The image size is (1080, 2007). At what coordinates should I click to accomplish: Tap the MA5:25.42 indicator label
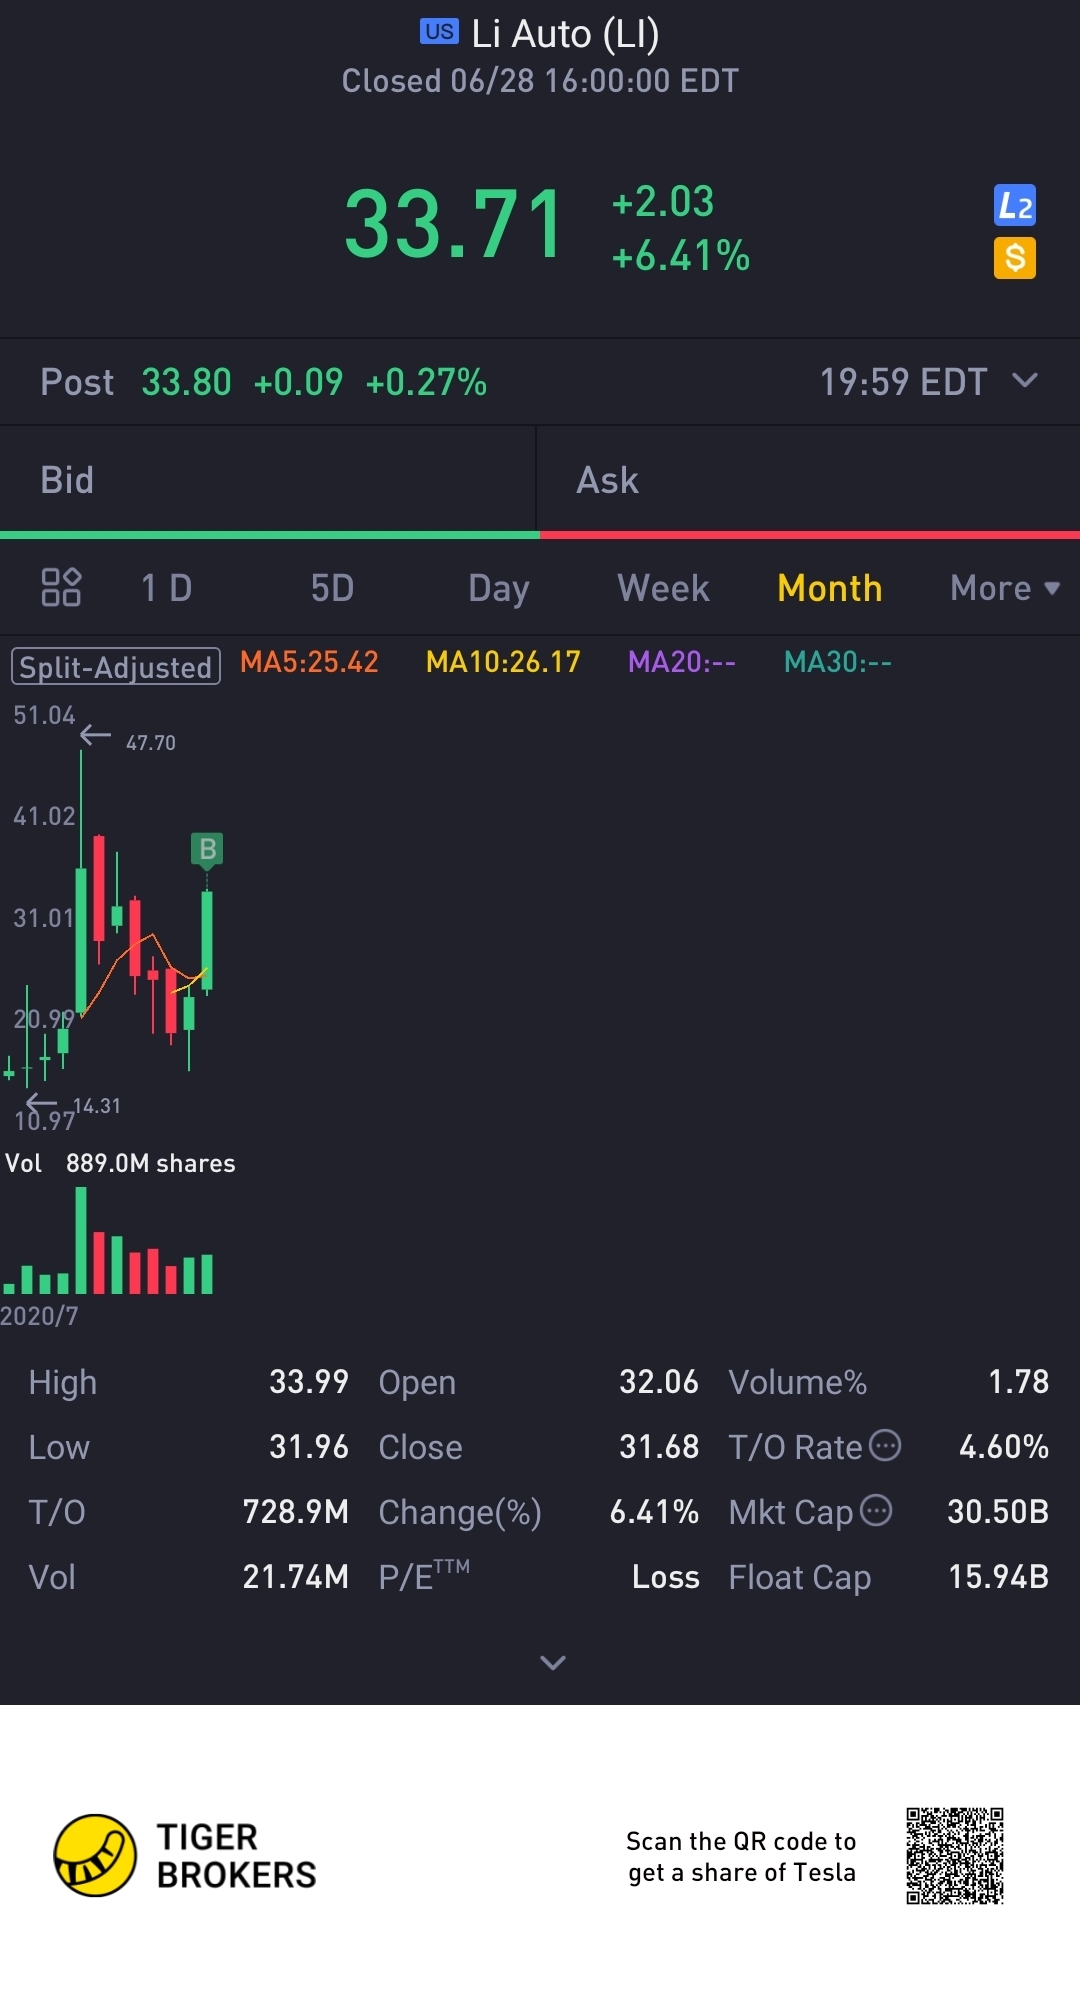pos(309,662)
